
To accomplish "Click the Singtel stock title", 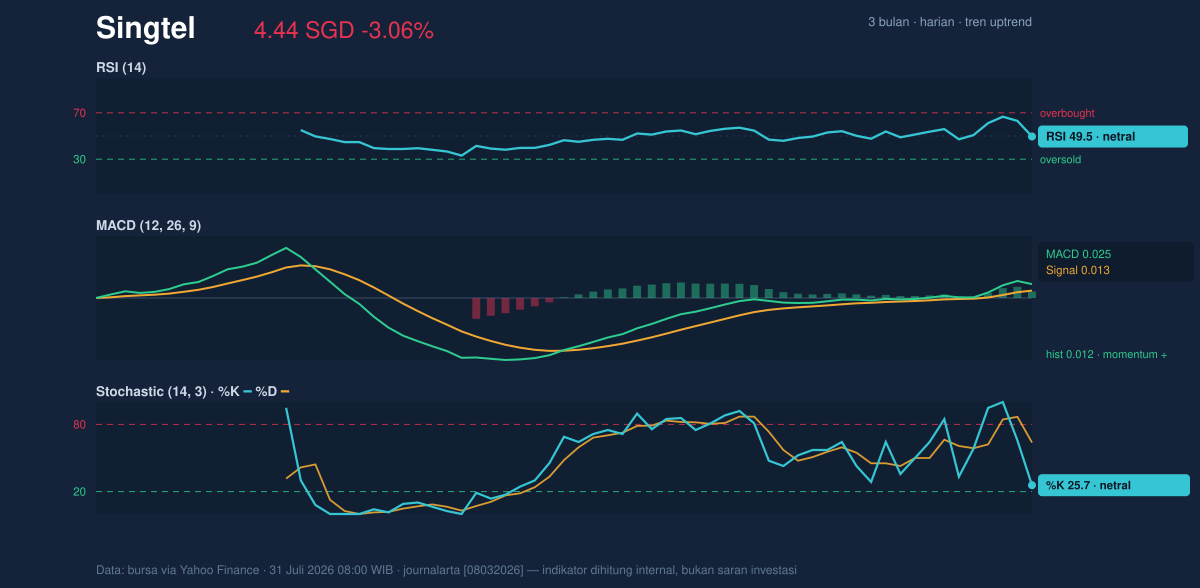I will [145, 29].
